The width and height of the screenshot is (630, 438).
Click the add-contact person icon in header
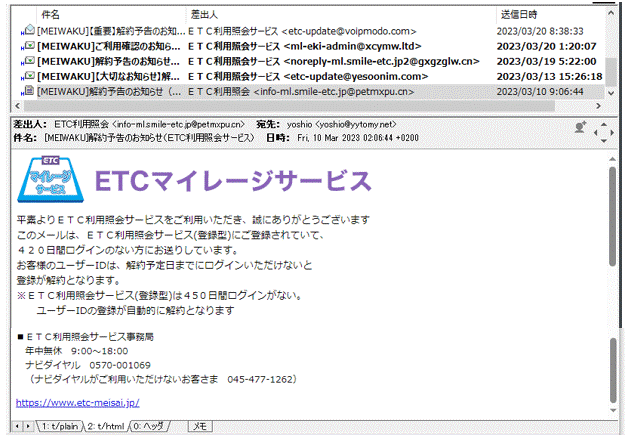(580, 127)
